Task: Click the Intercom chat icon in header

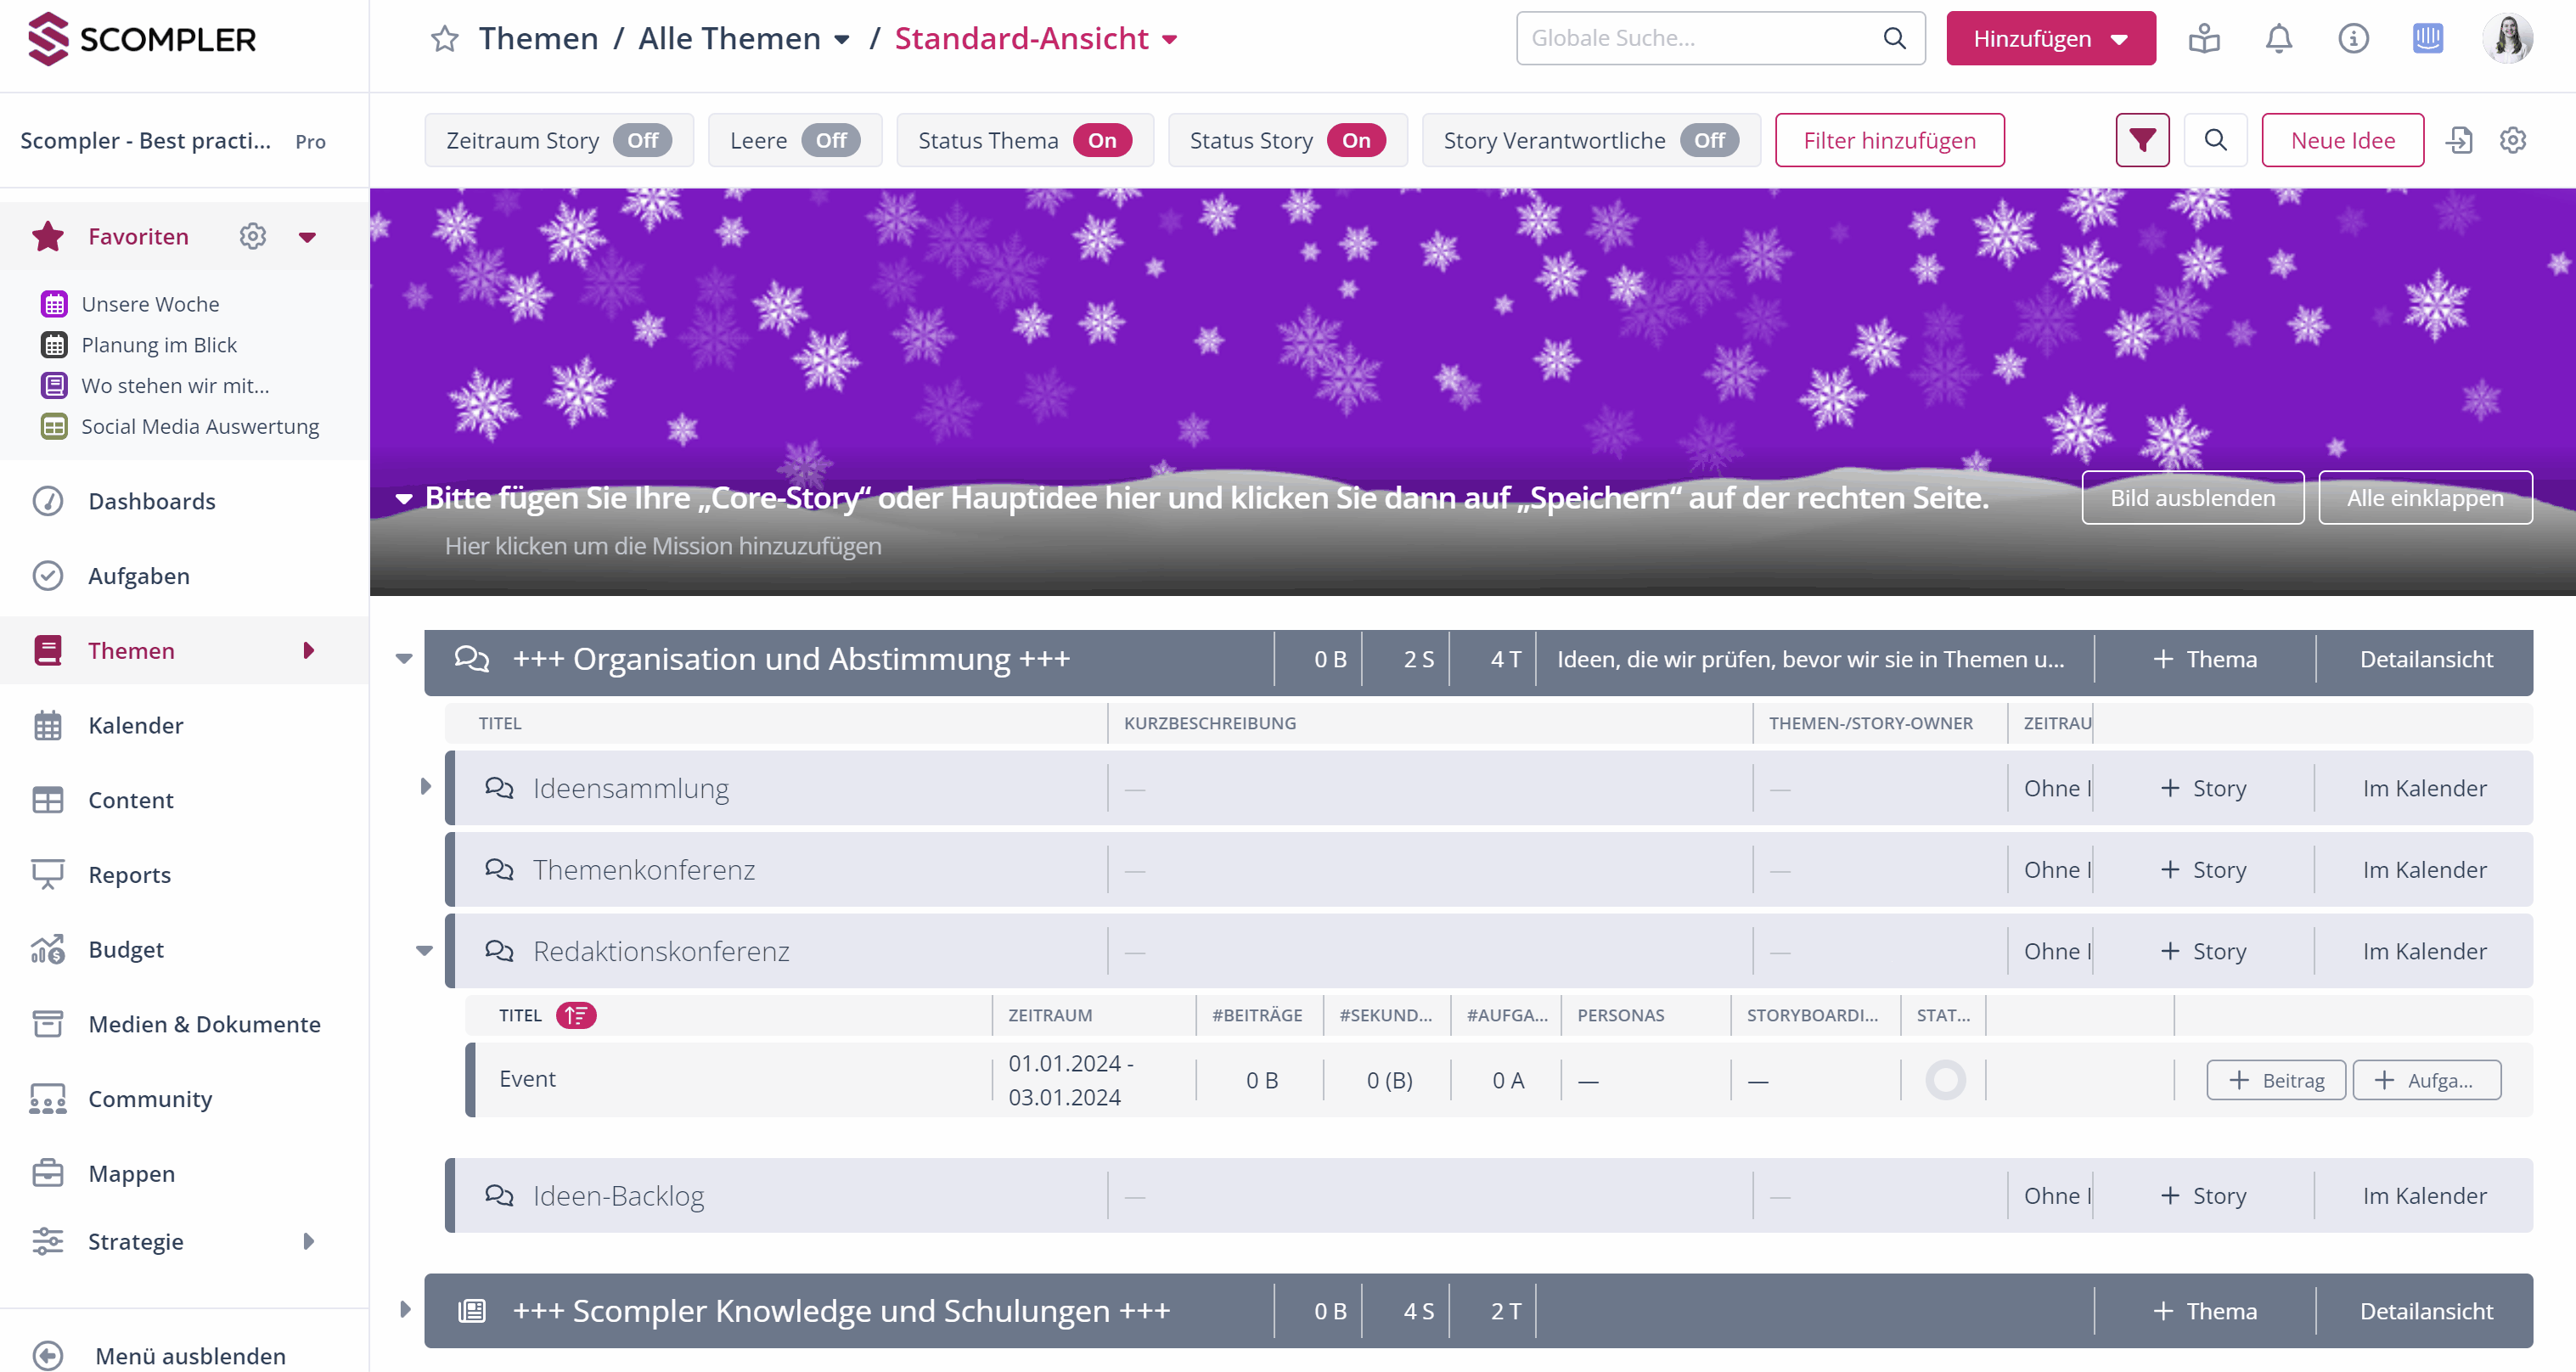Action: (2427, 39)
